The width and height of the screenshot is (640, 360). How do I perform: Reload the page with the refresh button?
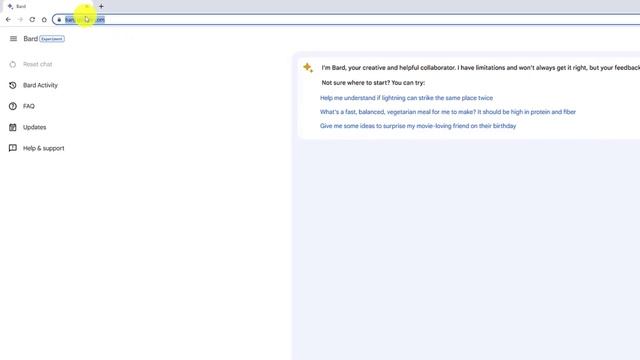click(32, 20)
